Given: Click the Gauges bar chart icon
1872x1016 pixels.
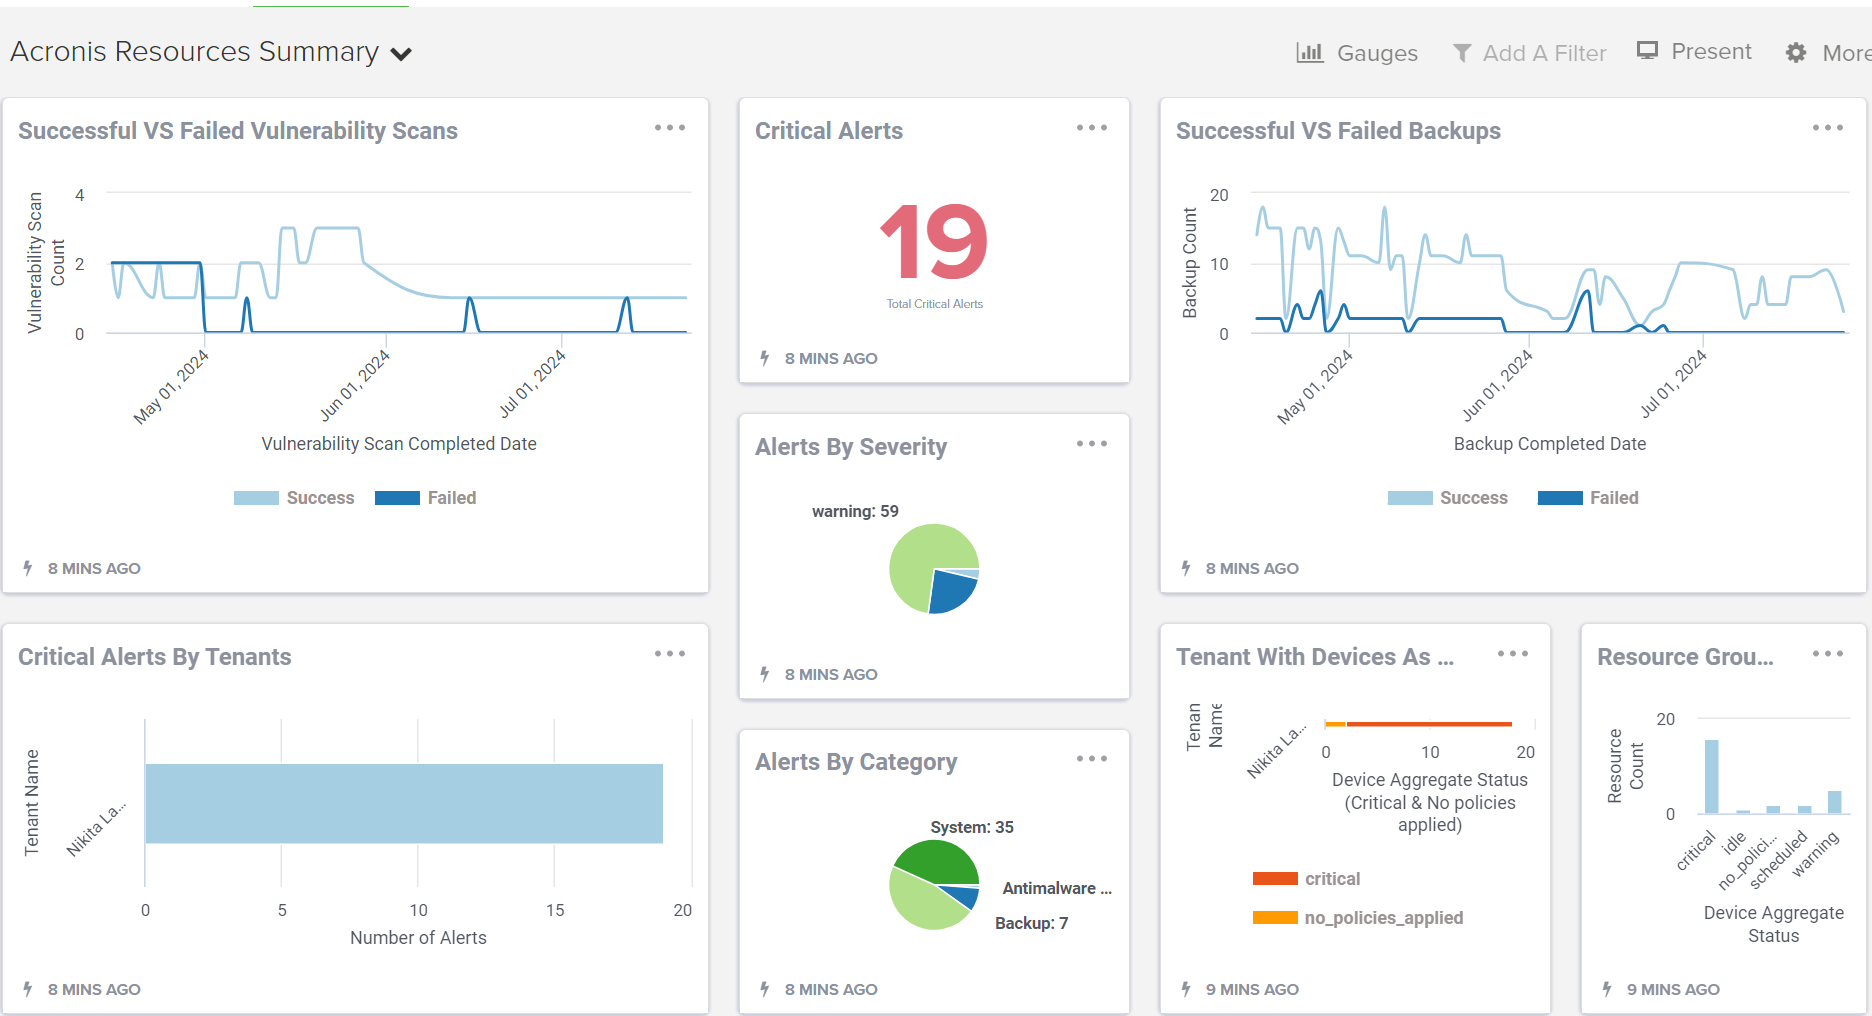Looking at the screenshot, I should click(x=1309, y=53).
